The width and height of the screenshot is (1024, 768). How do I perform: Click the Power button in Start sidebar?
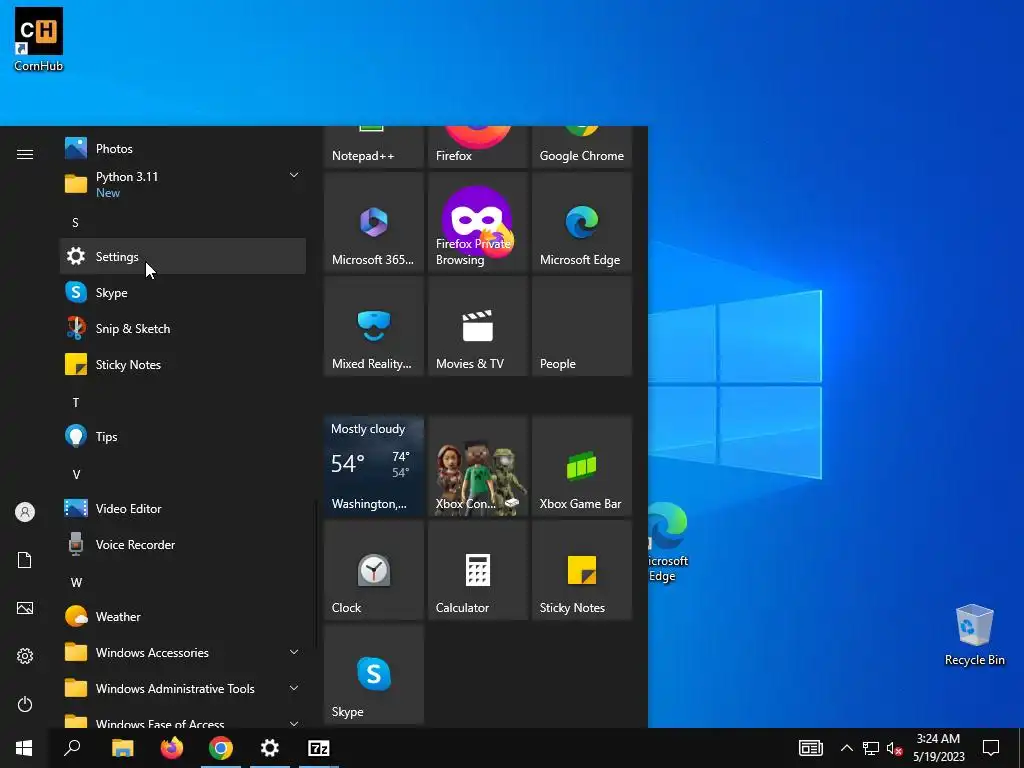pyautogui.click(x=25, y=704)
